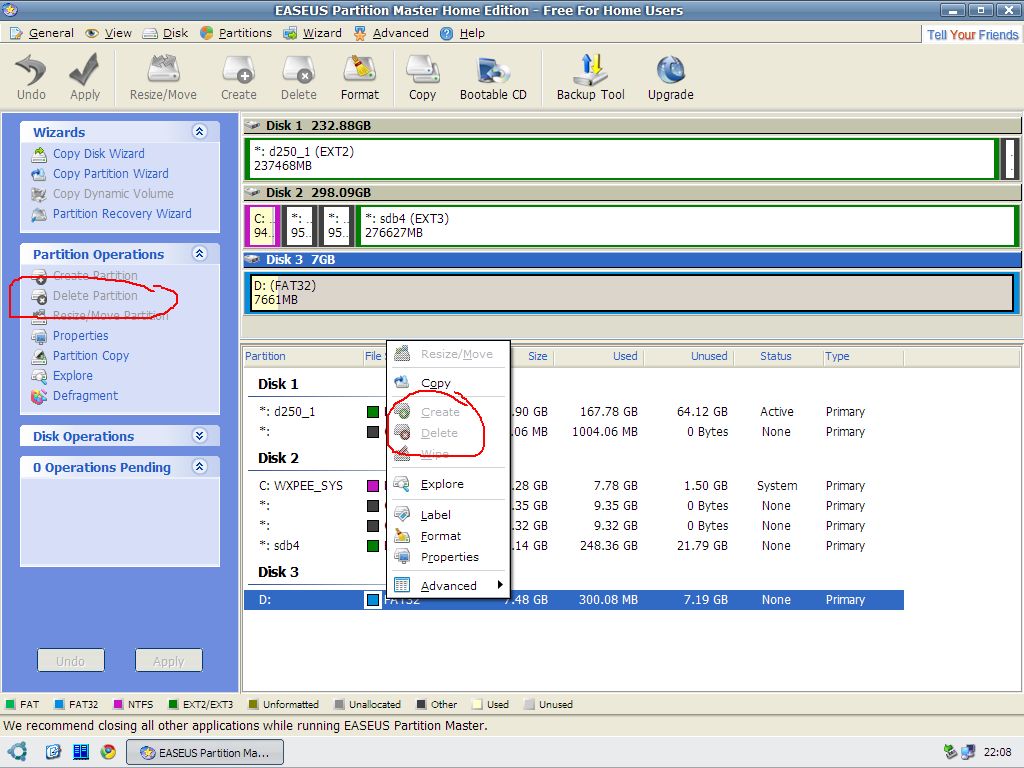The image size is (1024, 768).
Task: Open the Bootable CD tool
Action: [x=493, y=76]
